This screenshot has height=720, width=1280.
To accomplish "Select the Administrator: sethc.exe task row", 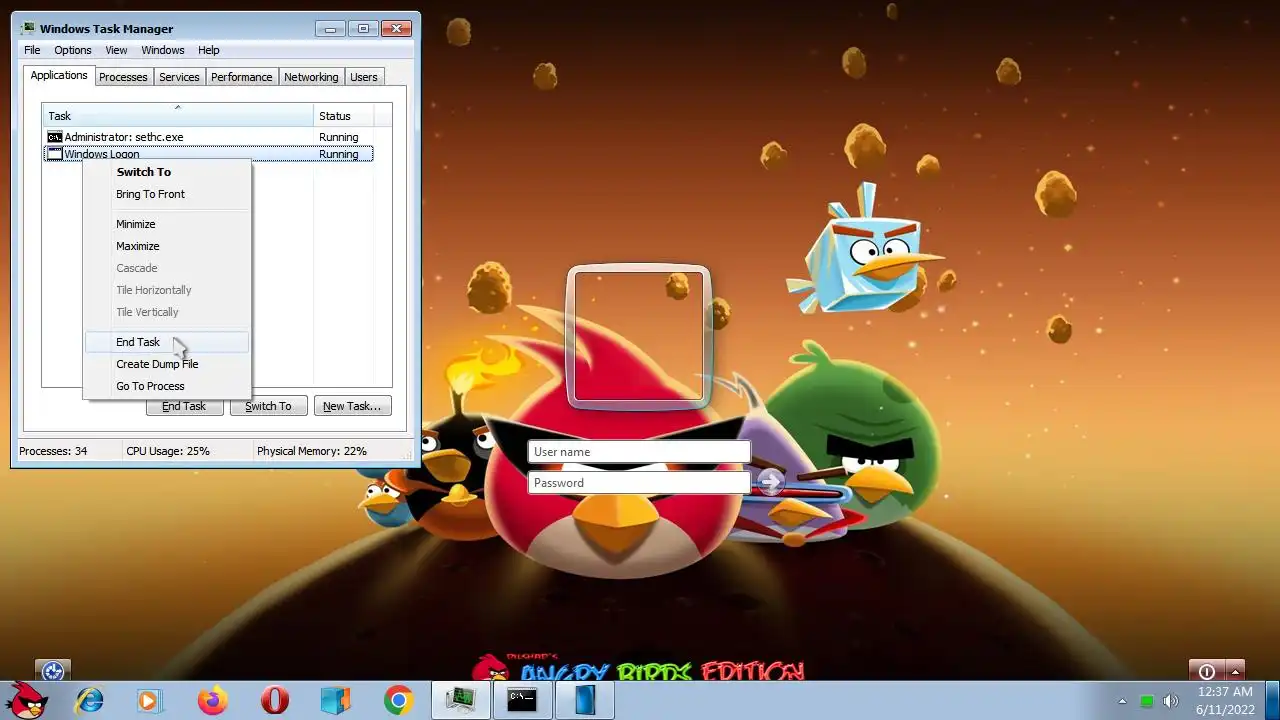I will (x=209, y=137).
